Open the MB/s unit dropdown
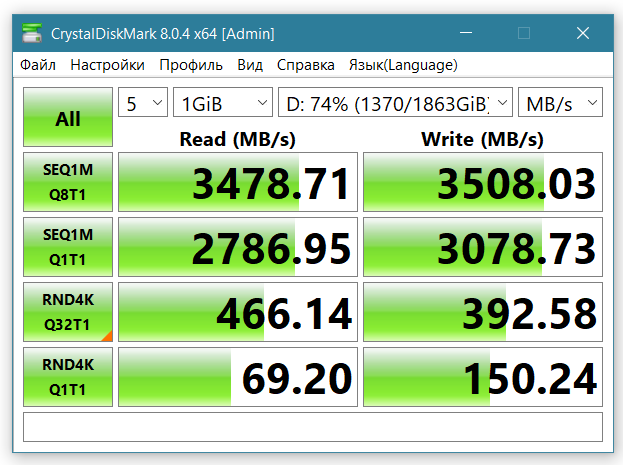Viewport: 623px width, 465px height. pyautogui.click(x=560, y=102)
